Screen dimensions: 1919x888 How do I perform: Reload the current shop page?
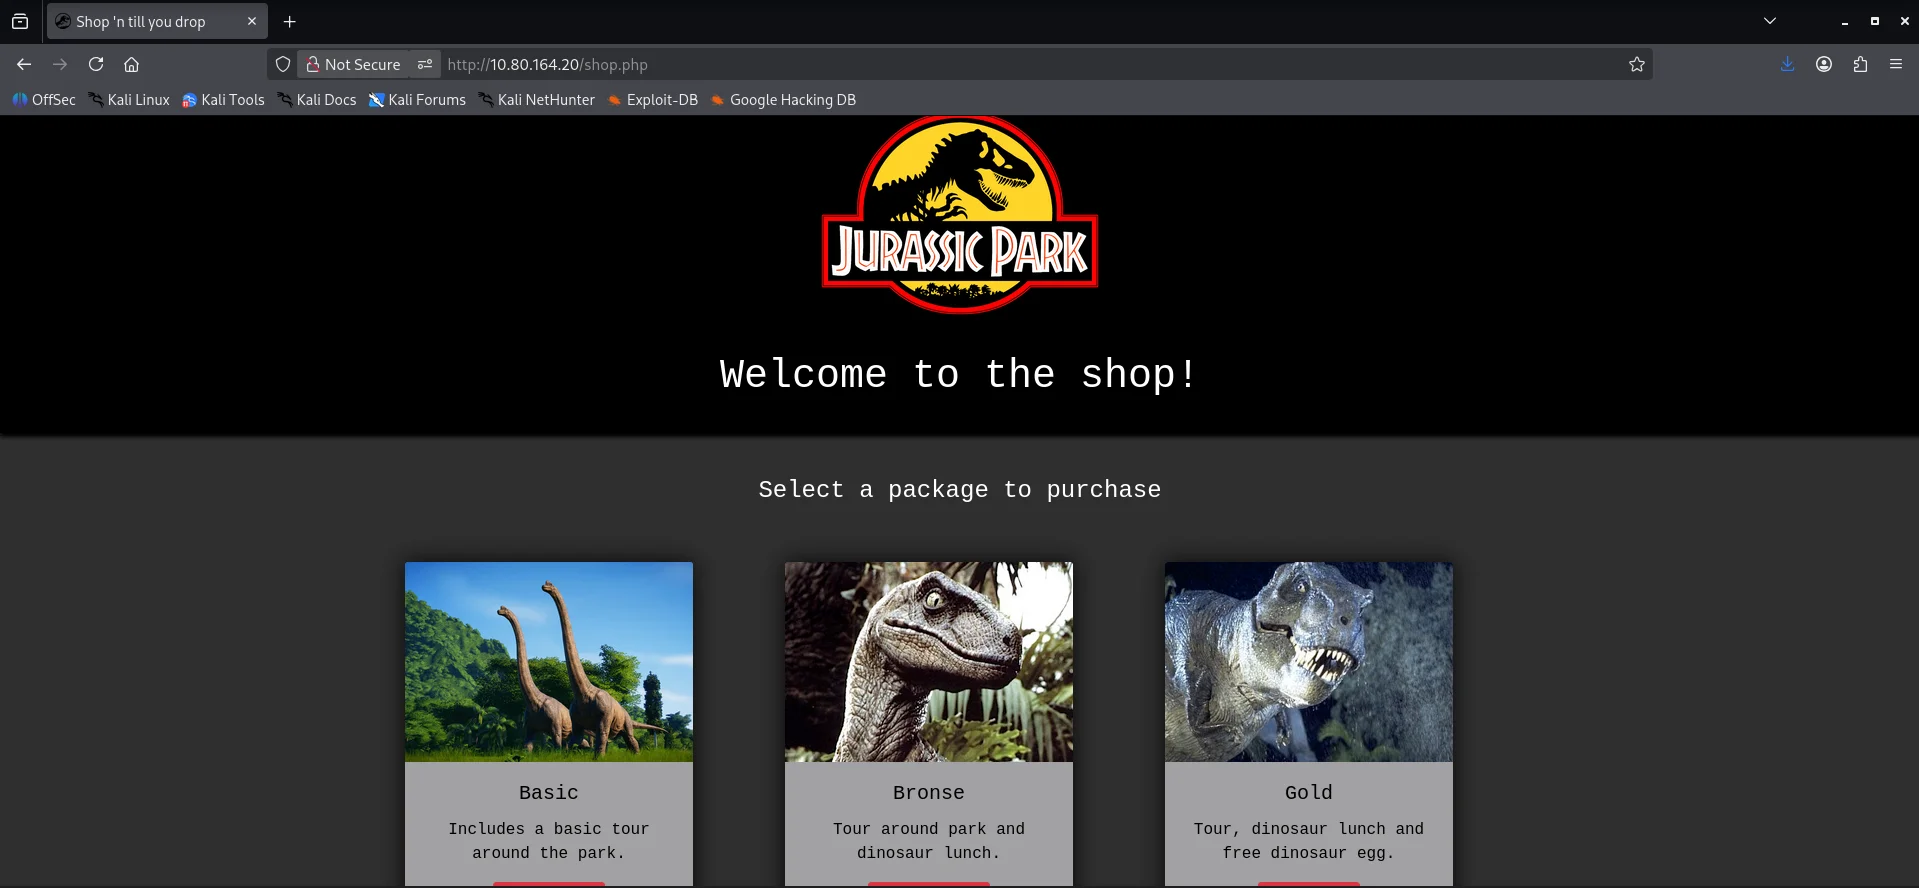pyautogui.click(x=96, y=64)
